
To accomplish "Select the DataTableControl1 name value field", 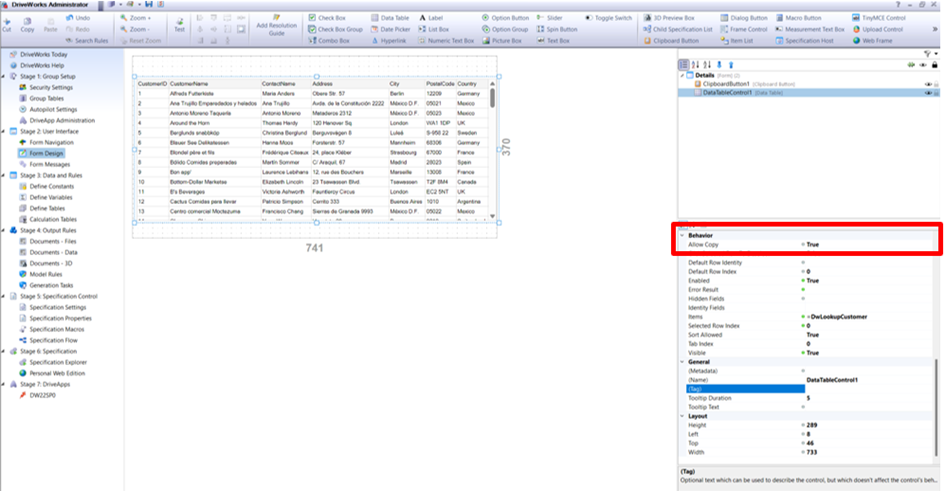I will (x=869, y=380).
